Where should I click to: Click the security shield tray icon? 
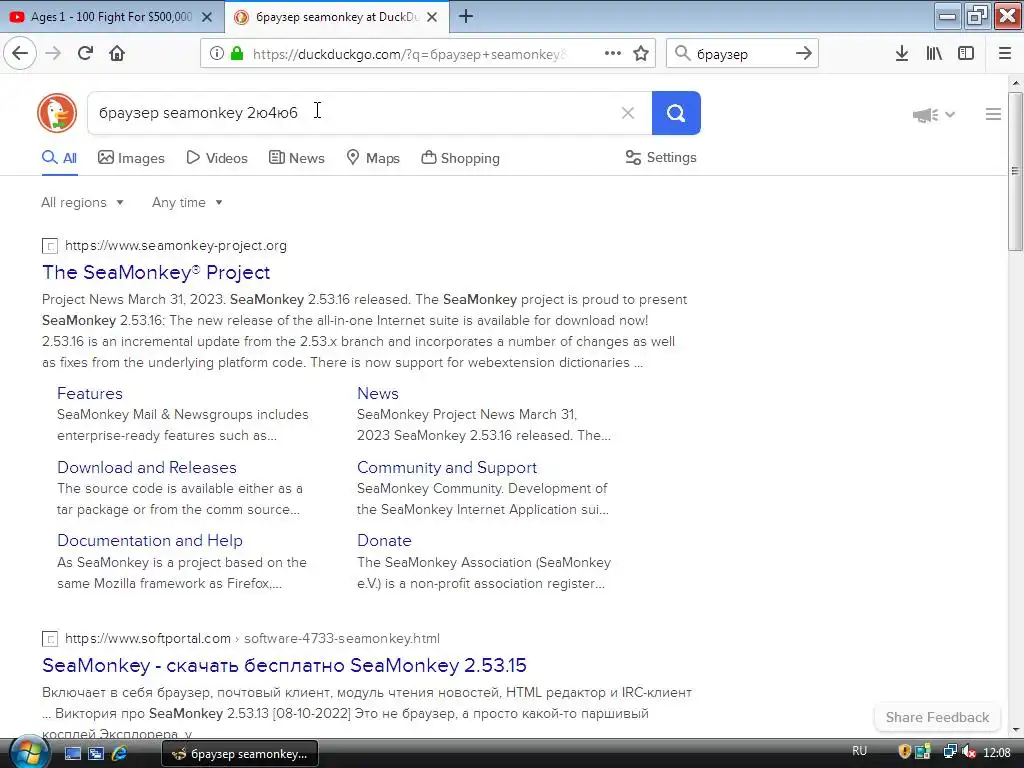pyautogui.click(x=904, y=752)
